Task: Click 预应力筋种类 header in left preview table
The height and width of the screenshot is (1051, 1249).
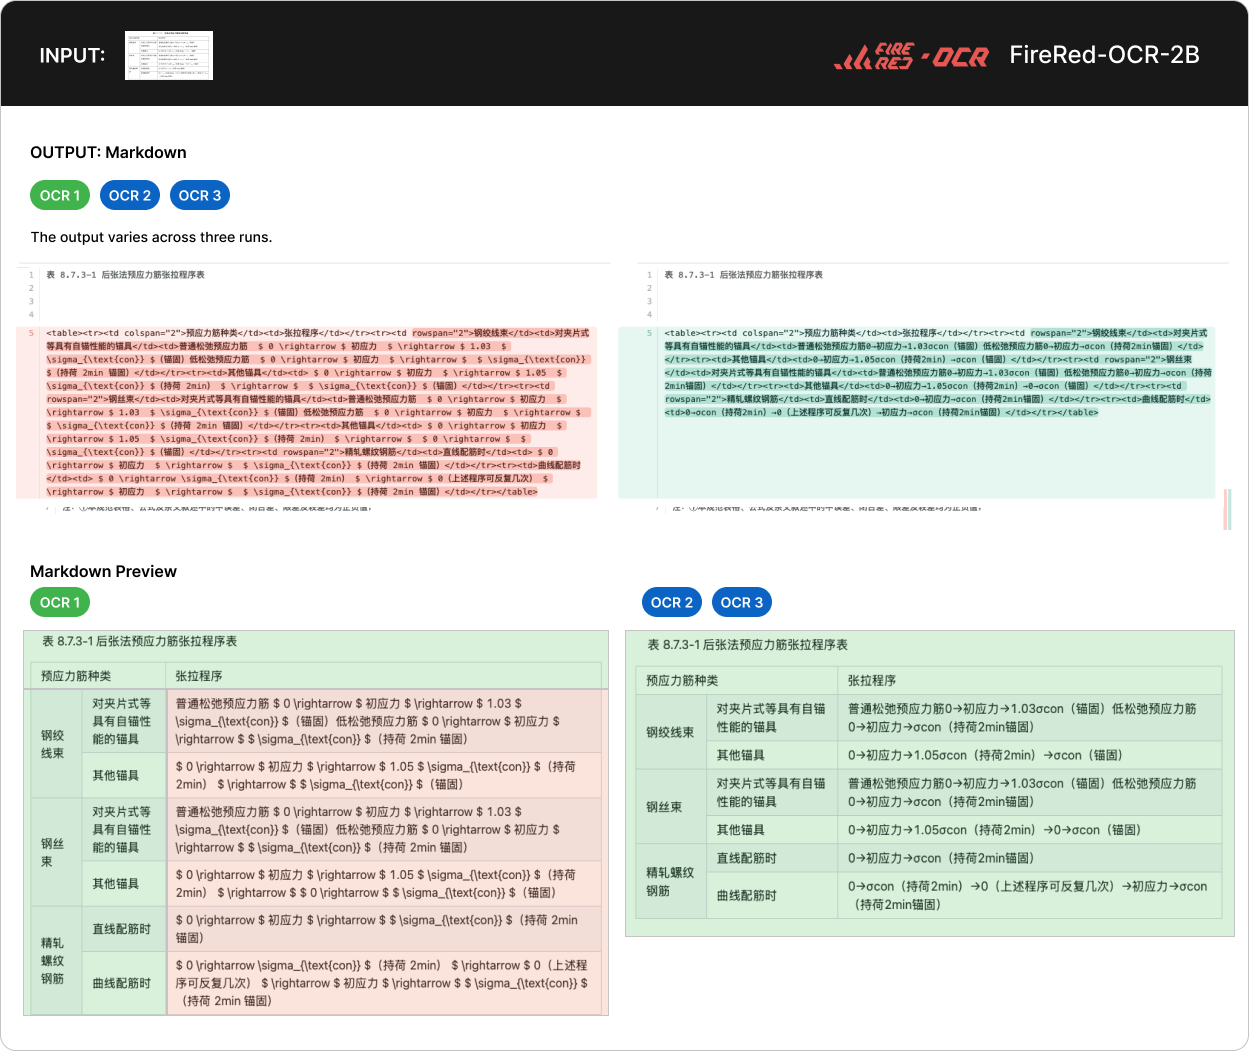Action: tap(76, 676)
